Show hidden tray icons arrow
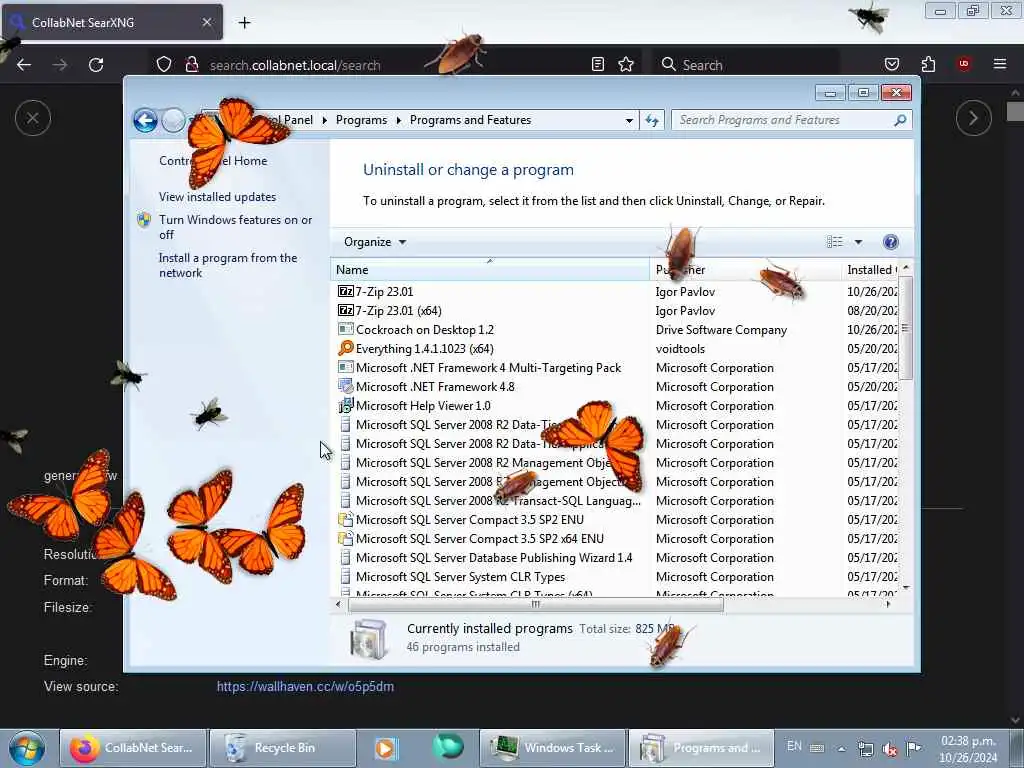The width and height of the screenshot is (1024, 768). (x=841, y=748)
